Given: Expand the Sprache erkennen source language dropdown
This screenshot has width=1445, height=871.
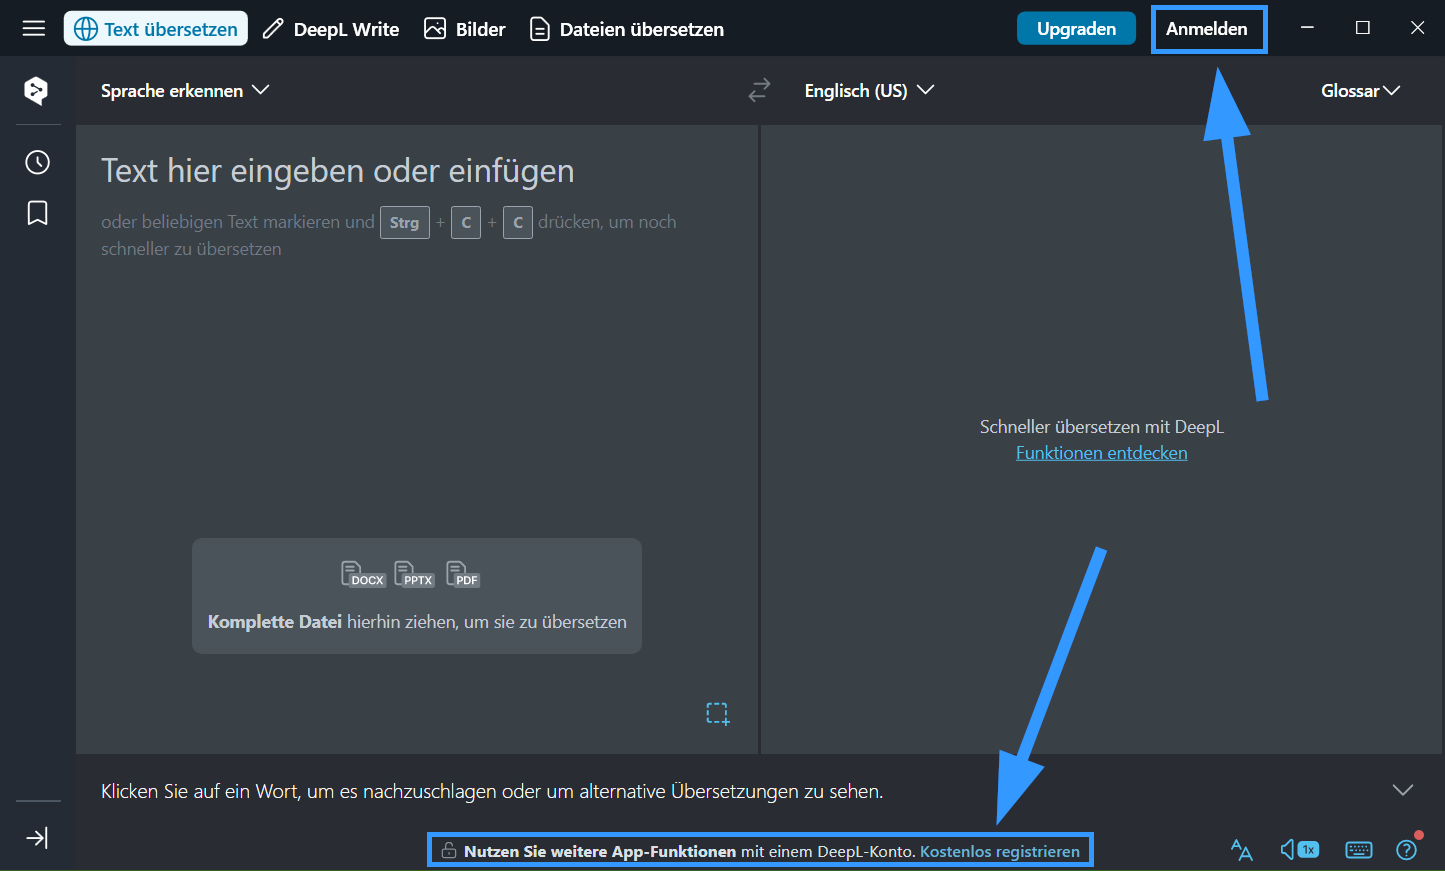Looking at the screenshot, I should 185,90.
